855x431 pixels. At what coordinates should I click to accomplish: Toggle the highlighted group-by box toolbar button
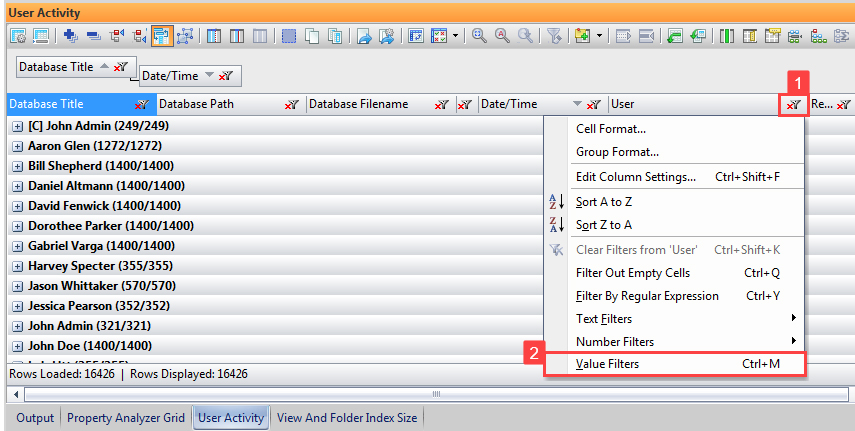(x=162, y=36)
